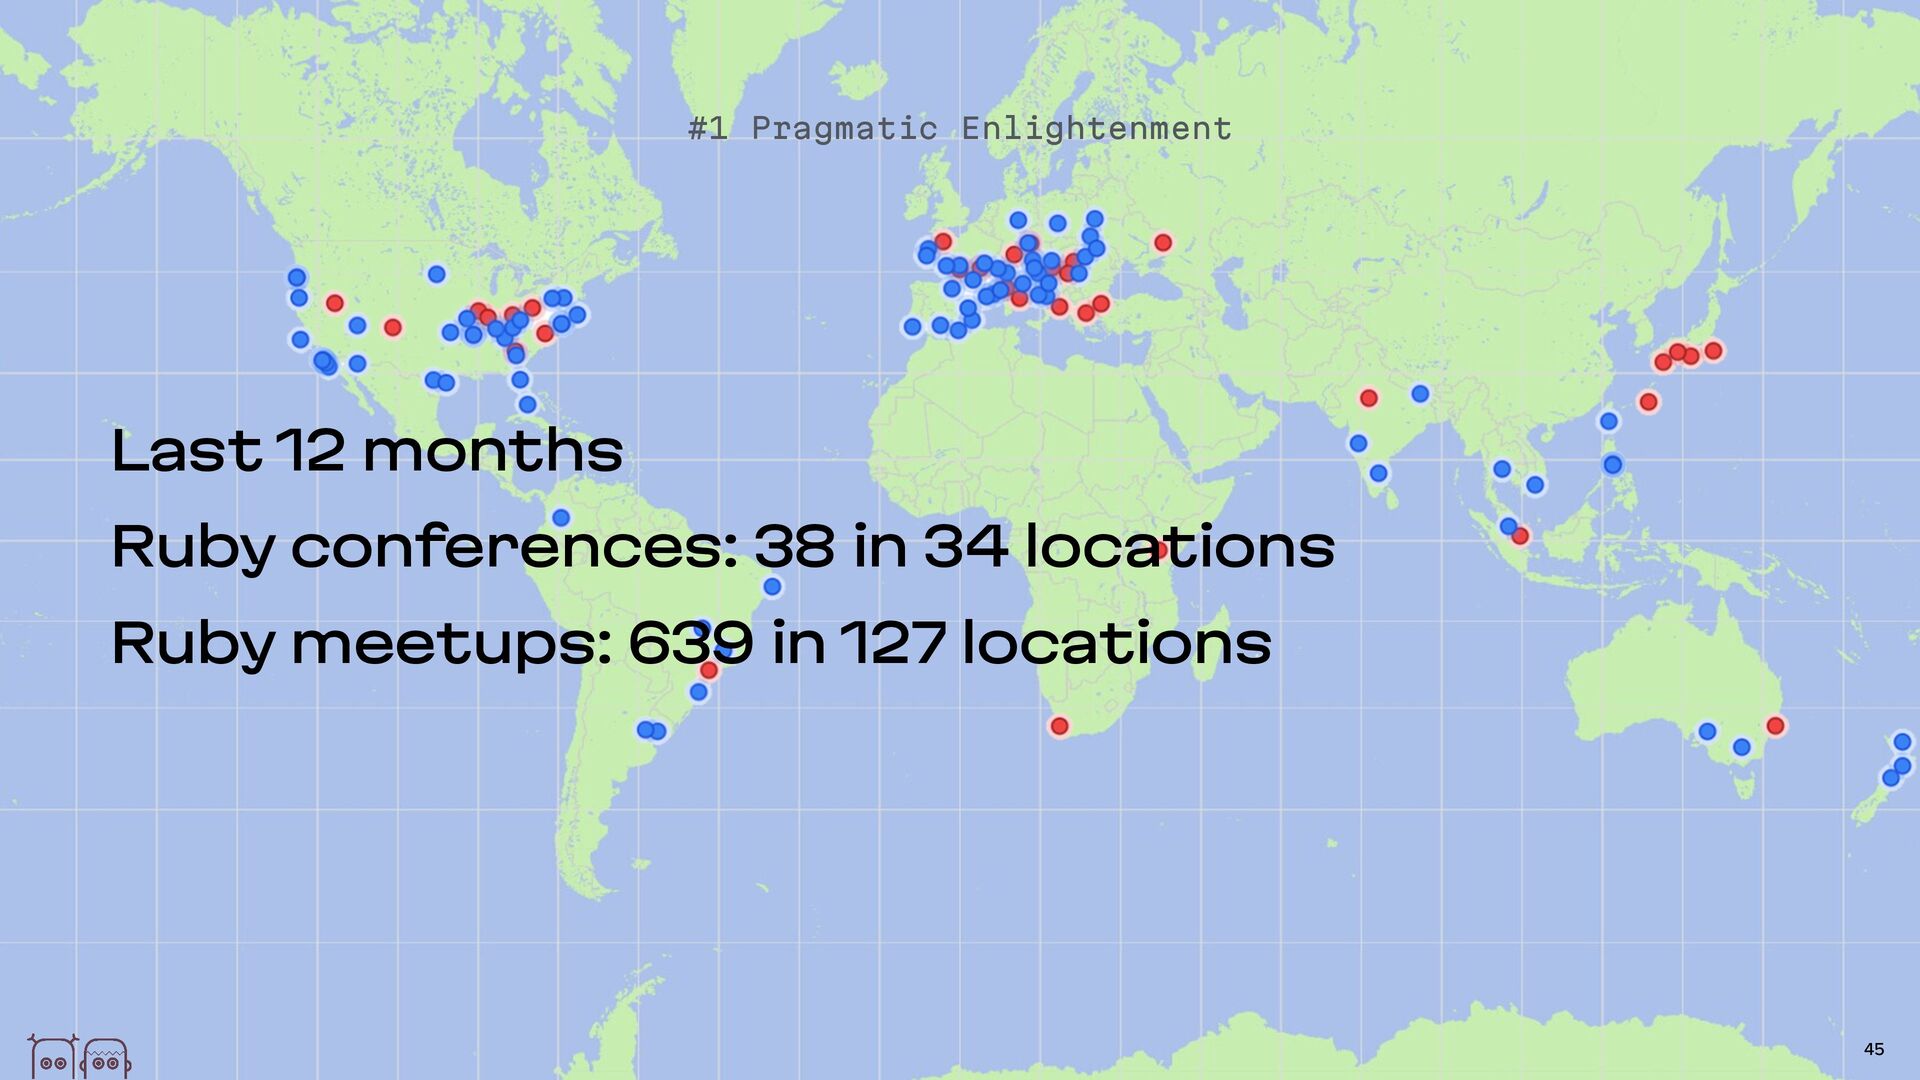Select the red marker near Singapore
The width and height of the screenshot is (1920, 1080).
tap(1520, 536)
